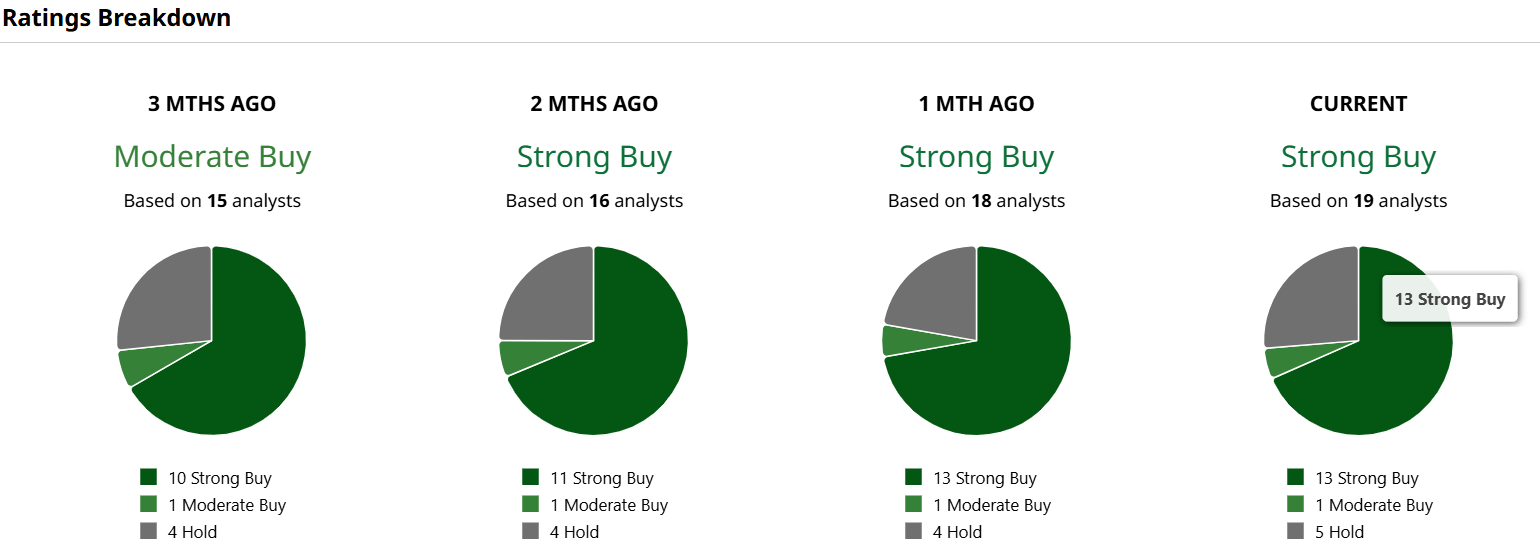Click the gray 4 Hold swatch under 3 MTHS AGO
Viewport: 1540px width, 555px height.
click(x=149, y=532)
